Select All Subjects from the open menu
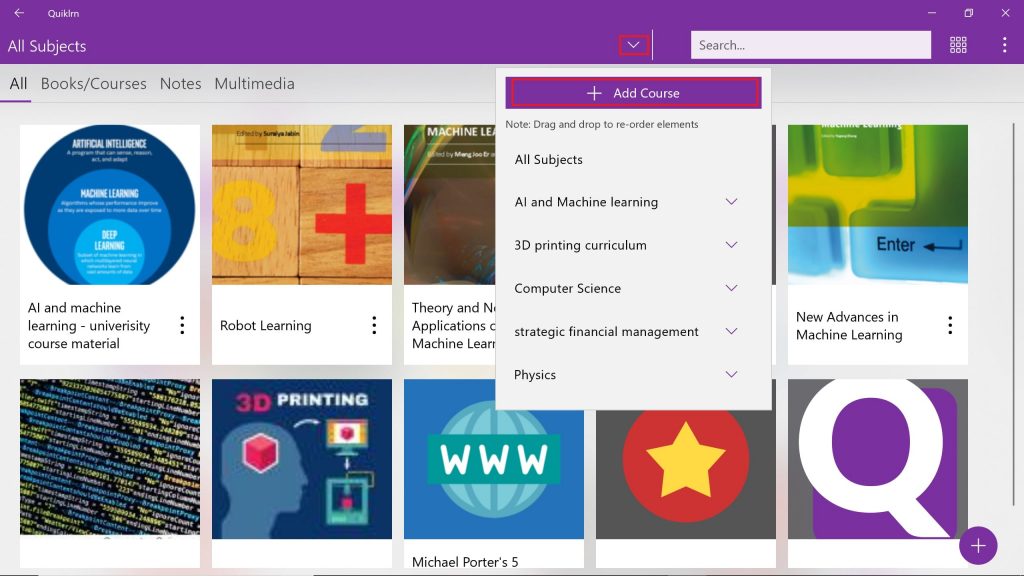This screenshot has height=576, width=1024. [x=546, y=159]
